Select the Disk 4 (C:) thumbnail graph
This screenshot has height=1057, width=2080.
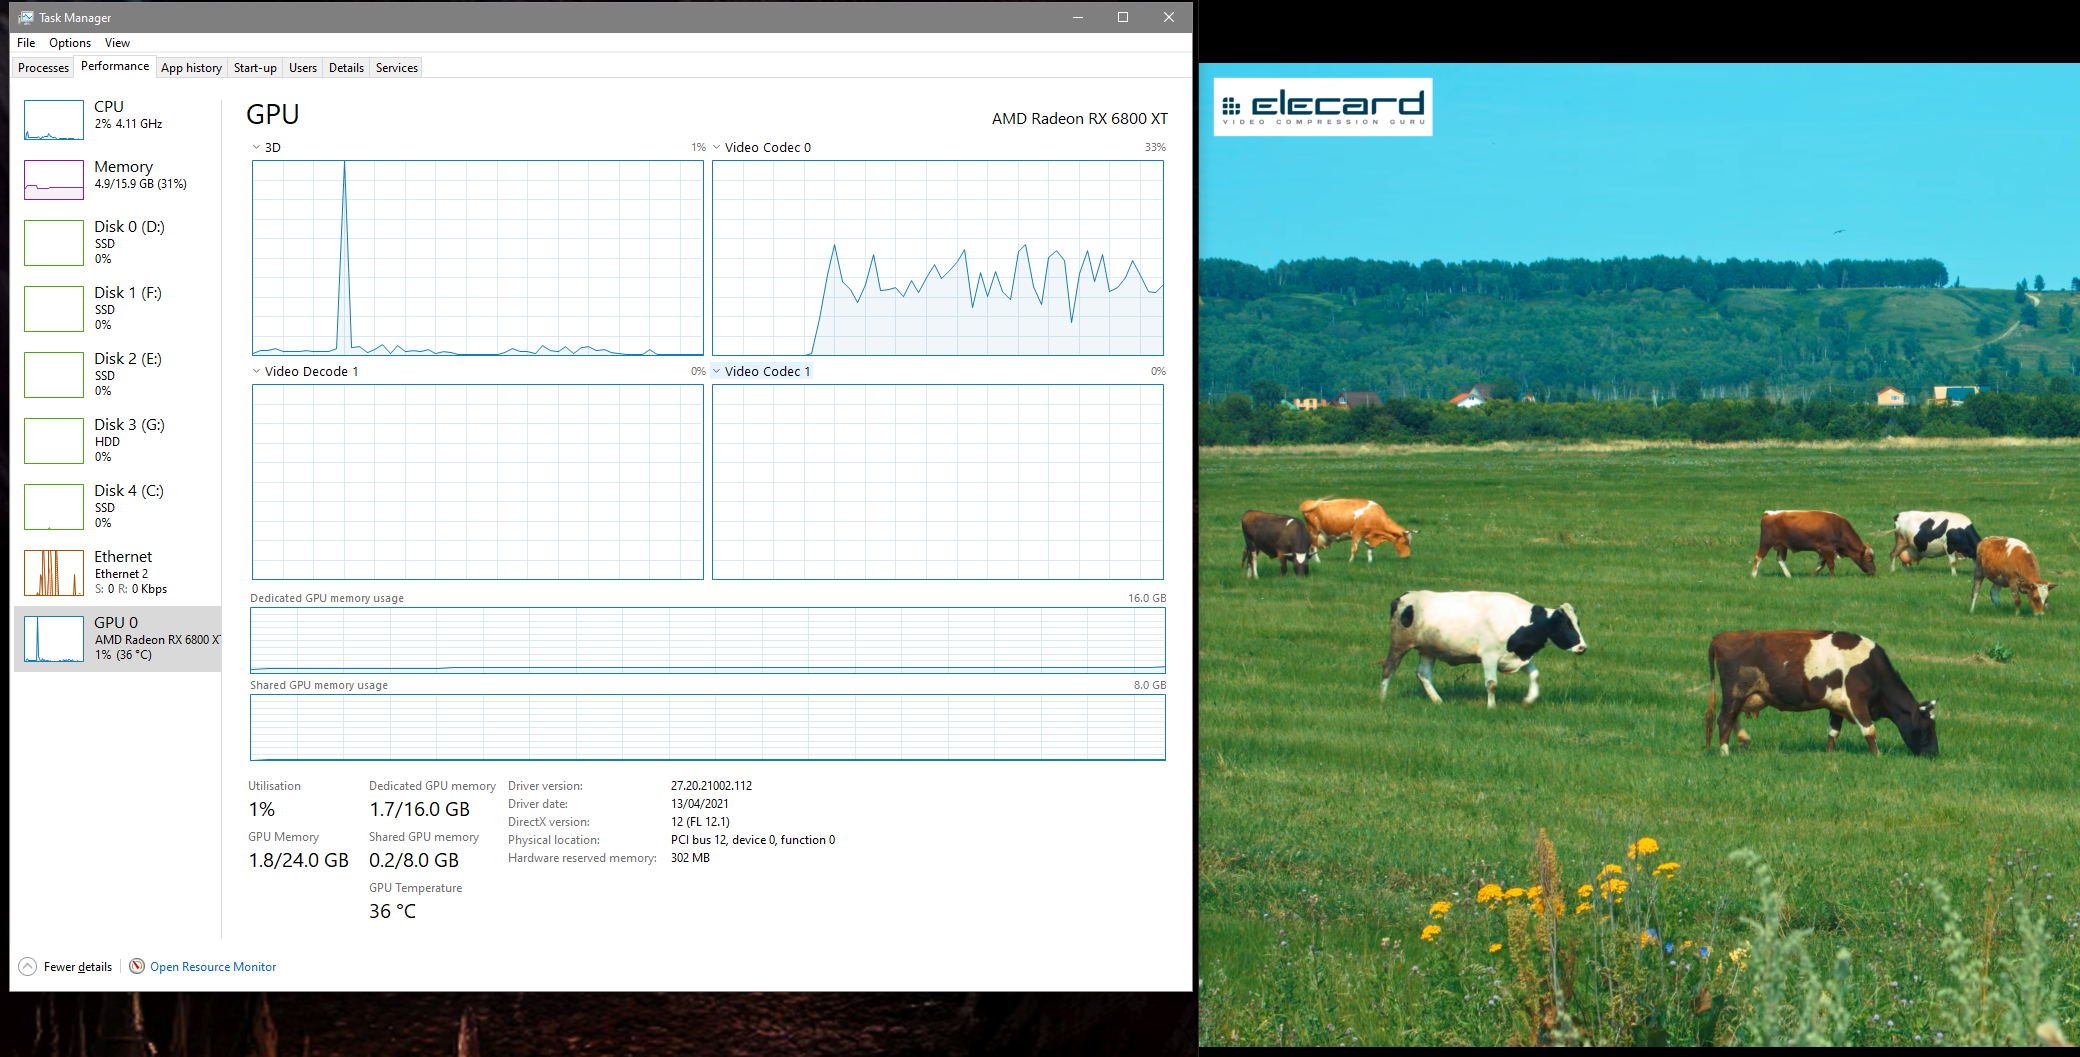pyautogui.click(x=54, y=507)
